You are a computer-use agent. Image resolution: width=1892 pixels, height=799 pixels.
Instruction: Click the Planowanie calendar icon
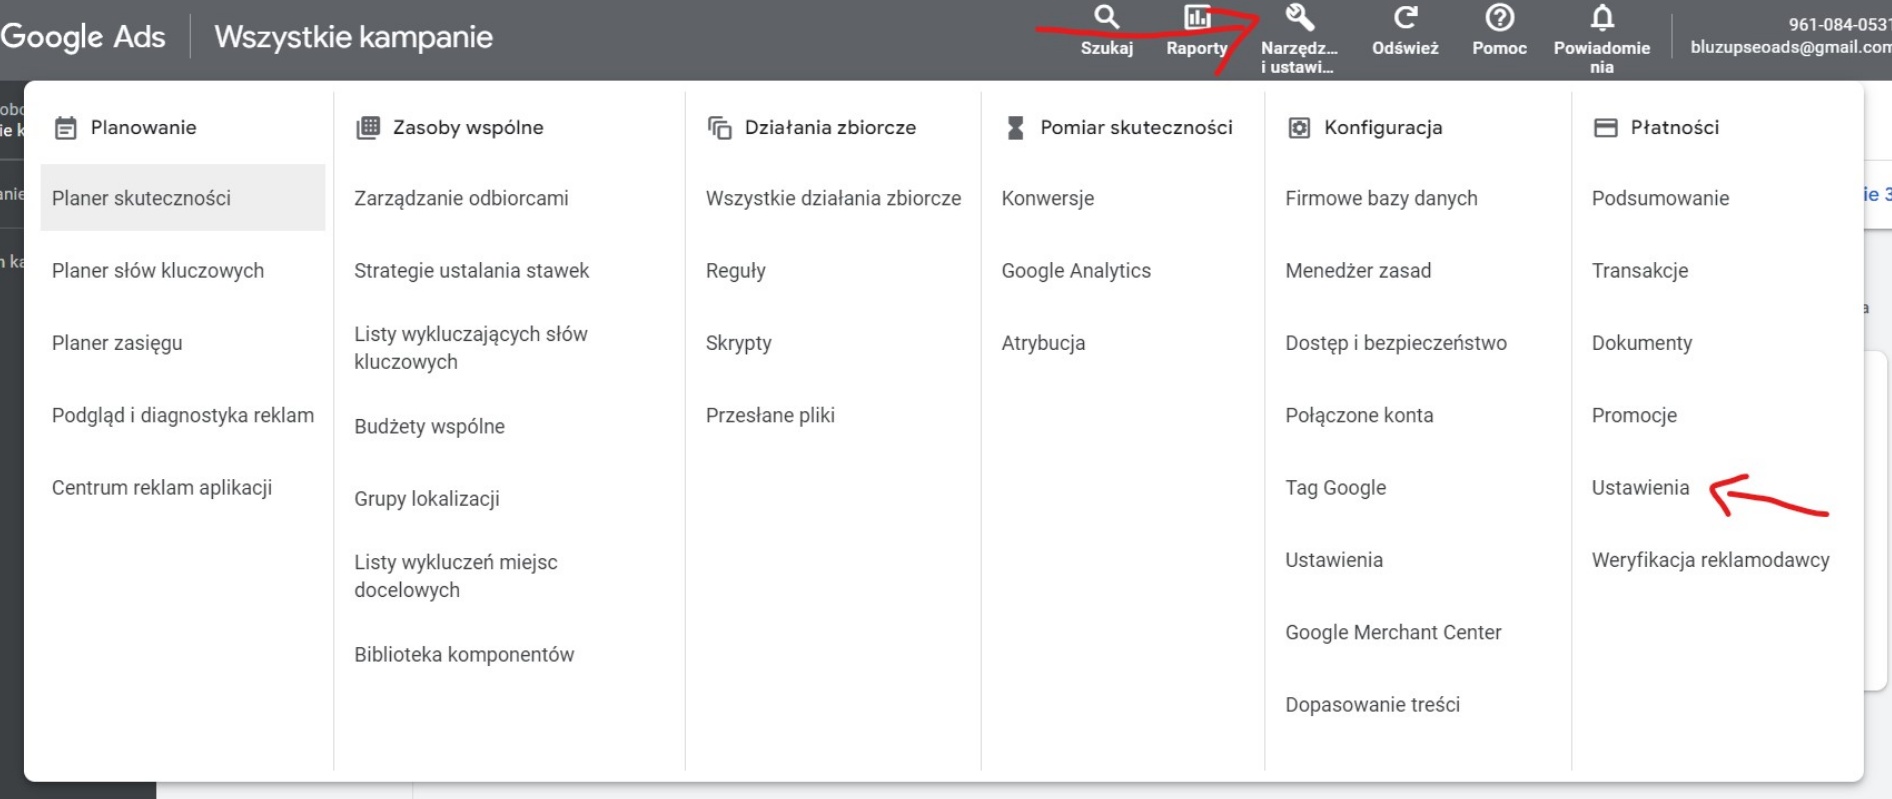point(66,128)
